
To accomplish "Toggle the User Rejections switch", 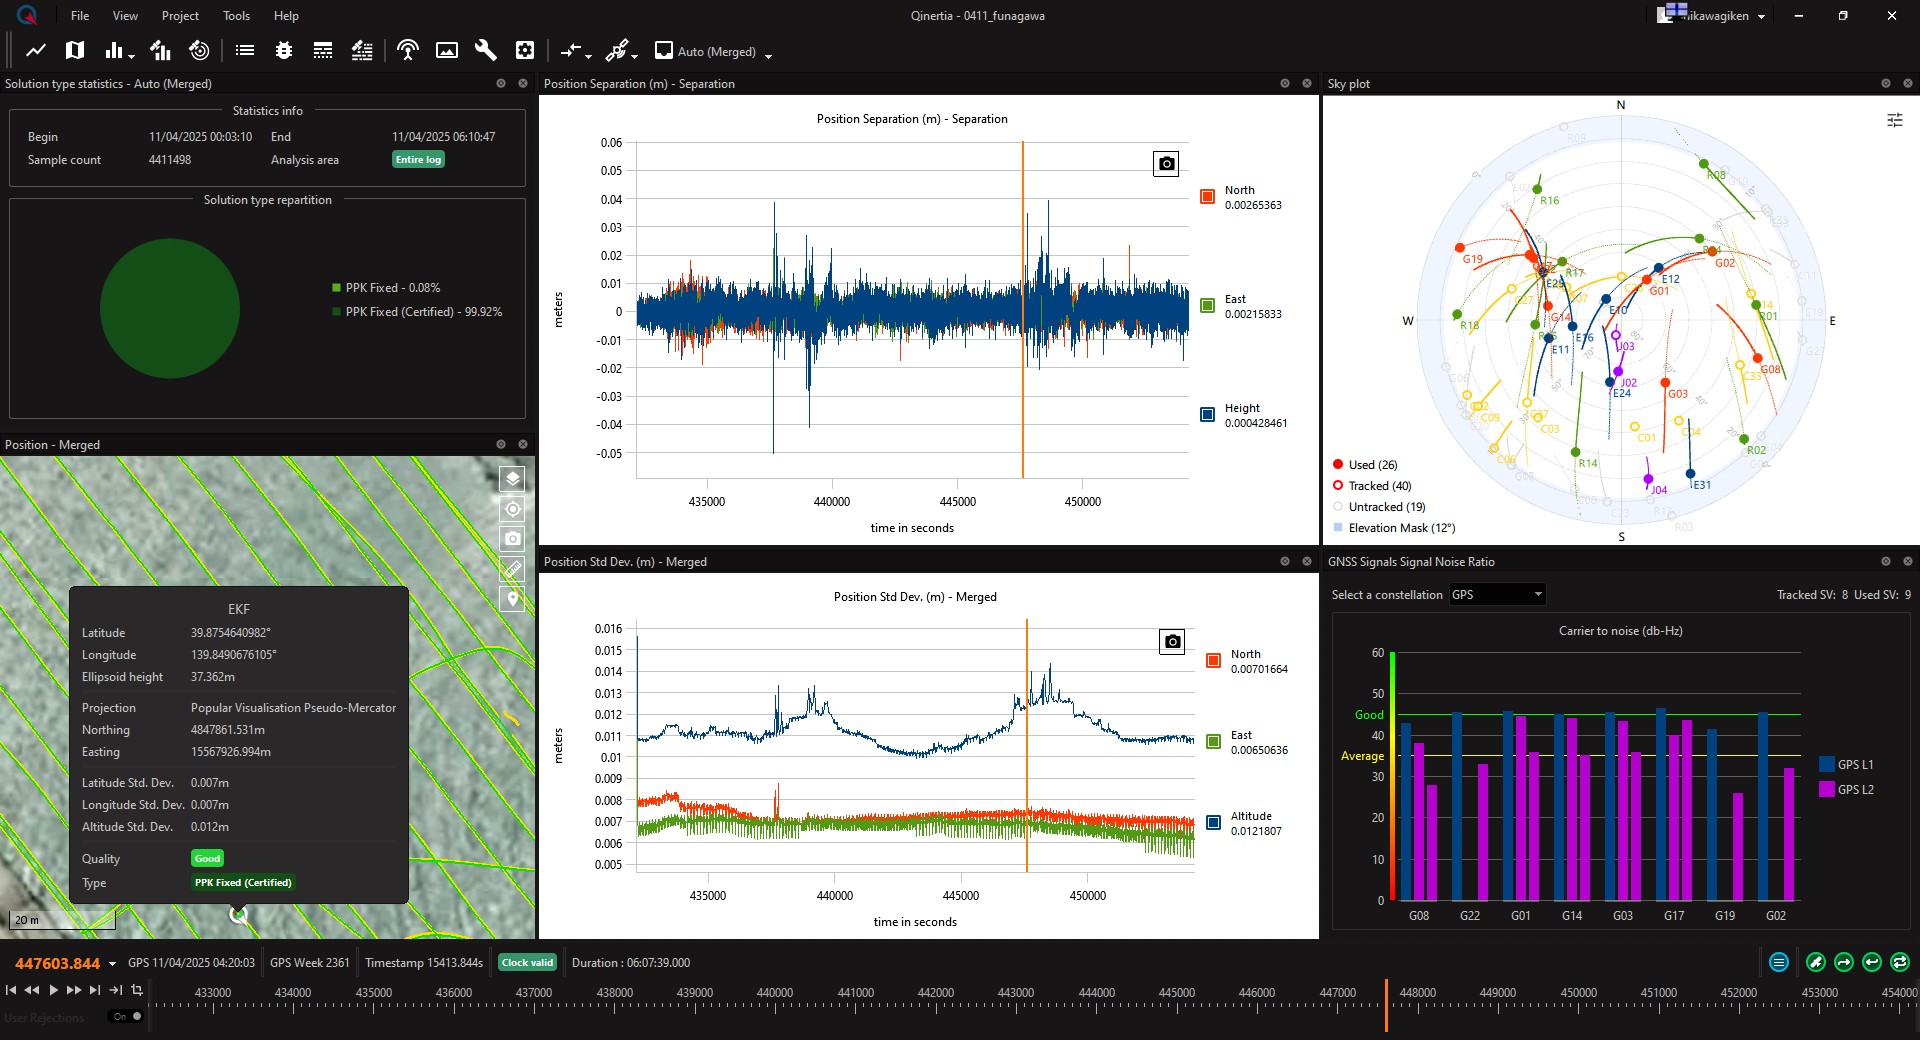I will [x=127, y=1016].
